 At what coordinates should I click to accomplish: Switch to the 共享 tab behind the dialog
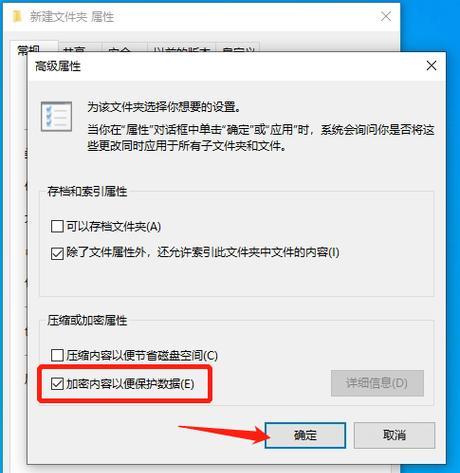coord(75,50)
